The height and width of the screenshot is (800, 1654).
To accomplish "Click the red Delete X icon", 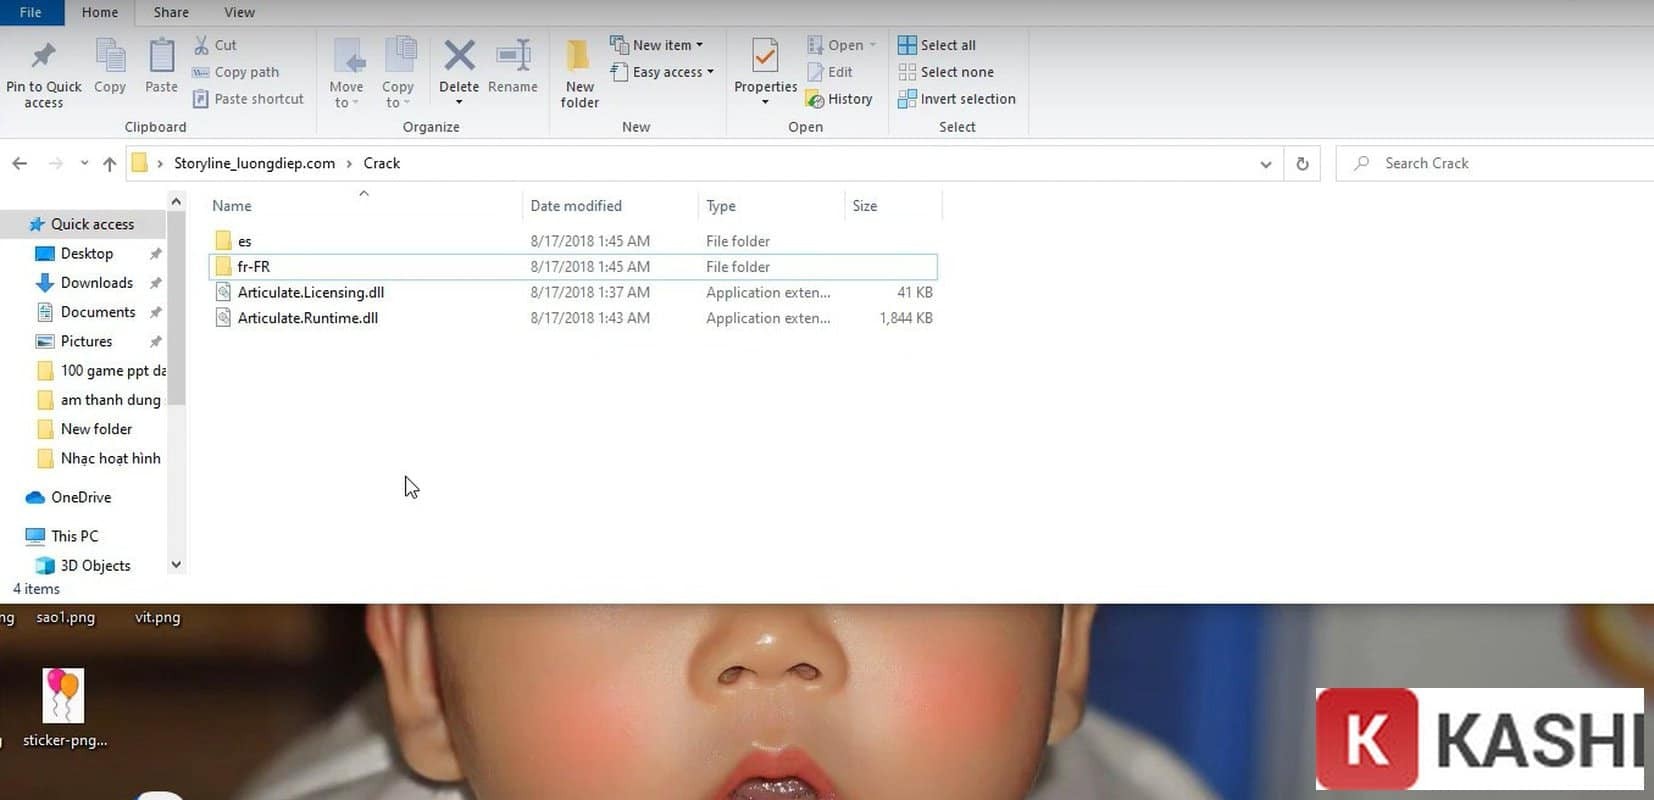I will pyautogui.click(x=459, y=56).
